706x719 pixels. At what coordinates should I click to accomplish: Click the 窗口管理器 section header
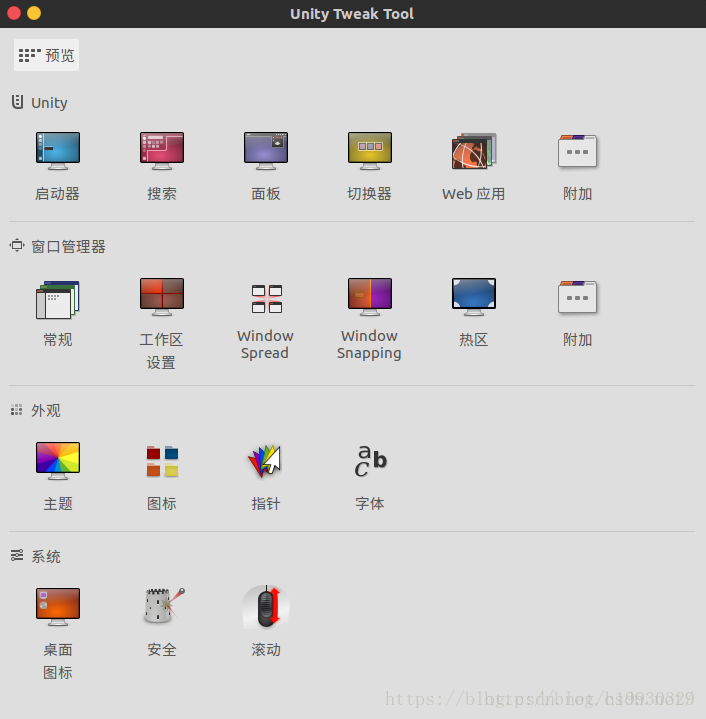(57, 247)
